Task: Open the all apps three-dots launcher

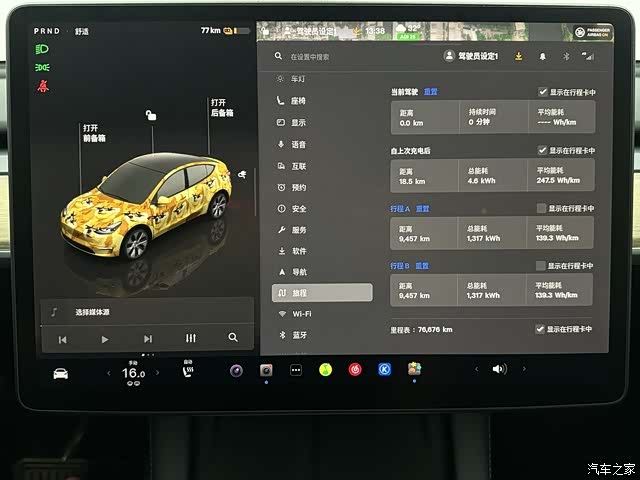Action: 296,370
